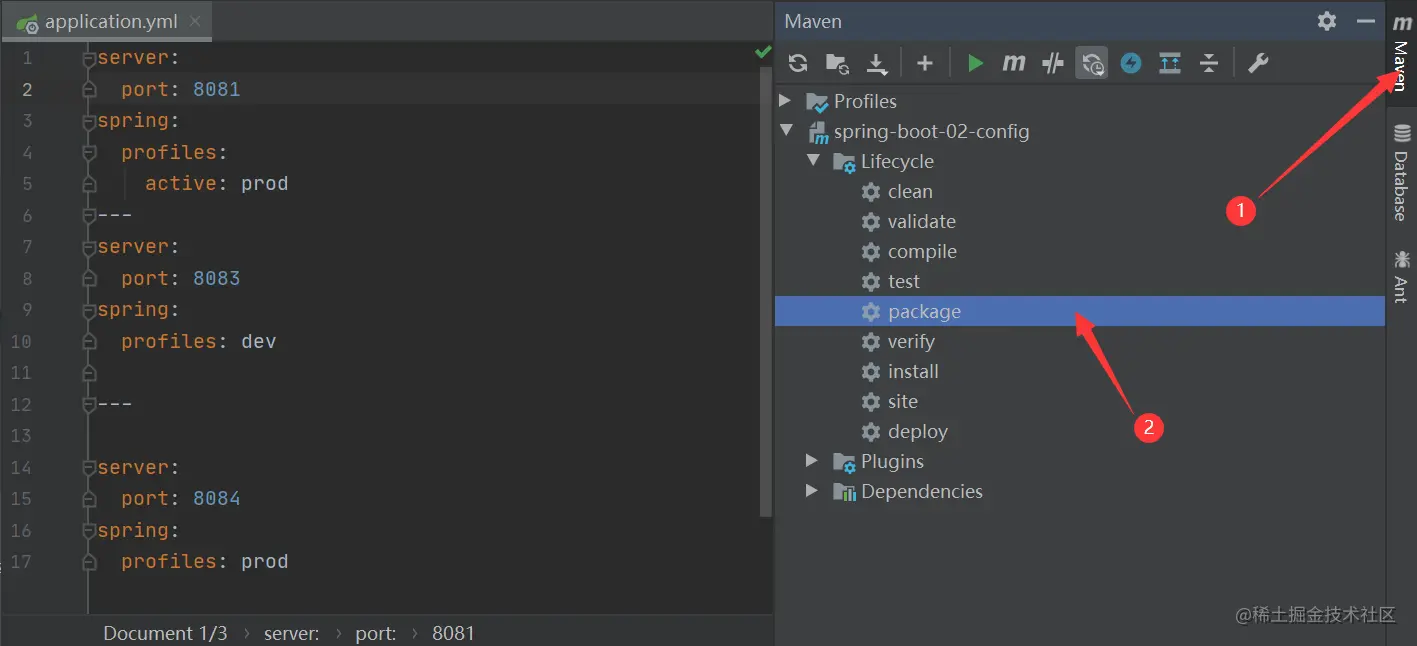Click Reload All Maven Projects icon
1417x646 pixels.
tap(798, 64)
